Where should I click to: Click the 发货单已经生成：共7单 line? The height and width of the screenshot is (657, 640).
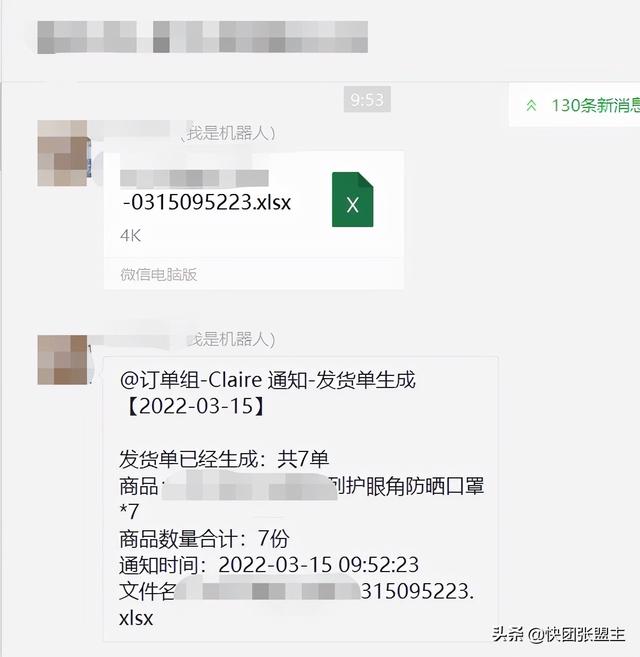pos(224,459)
